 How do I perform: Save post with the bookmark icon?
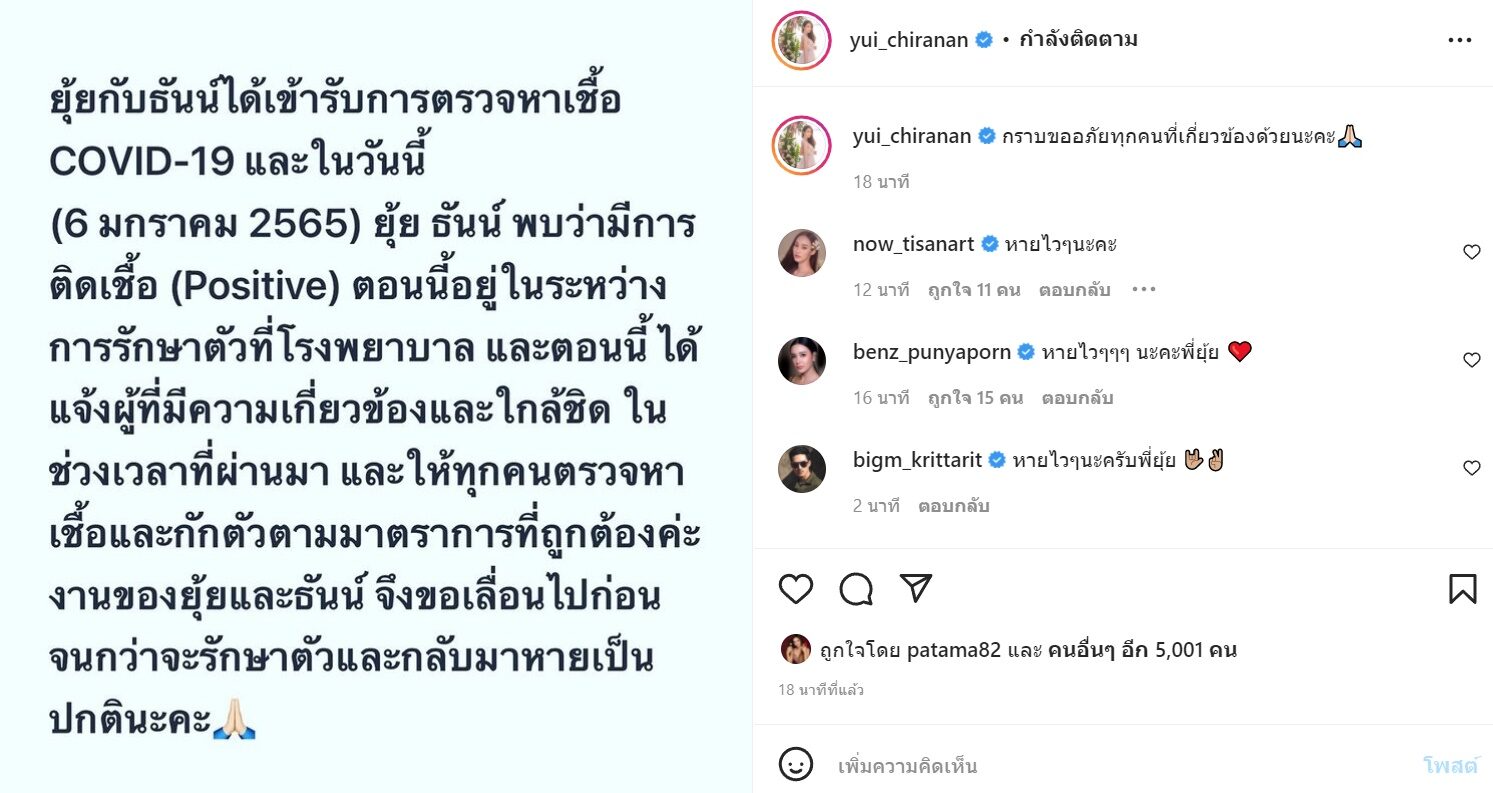pyautogui.click(x=1463, y=589)
